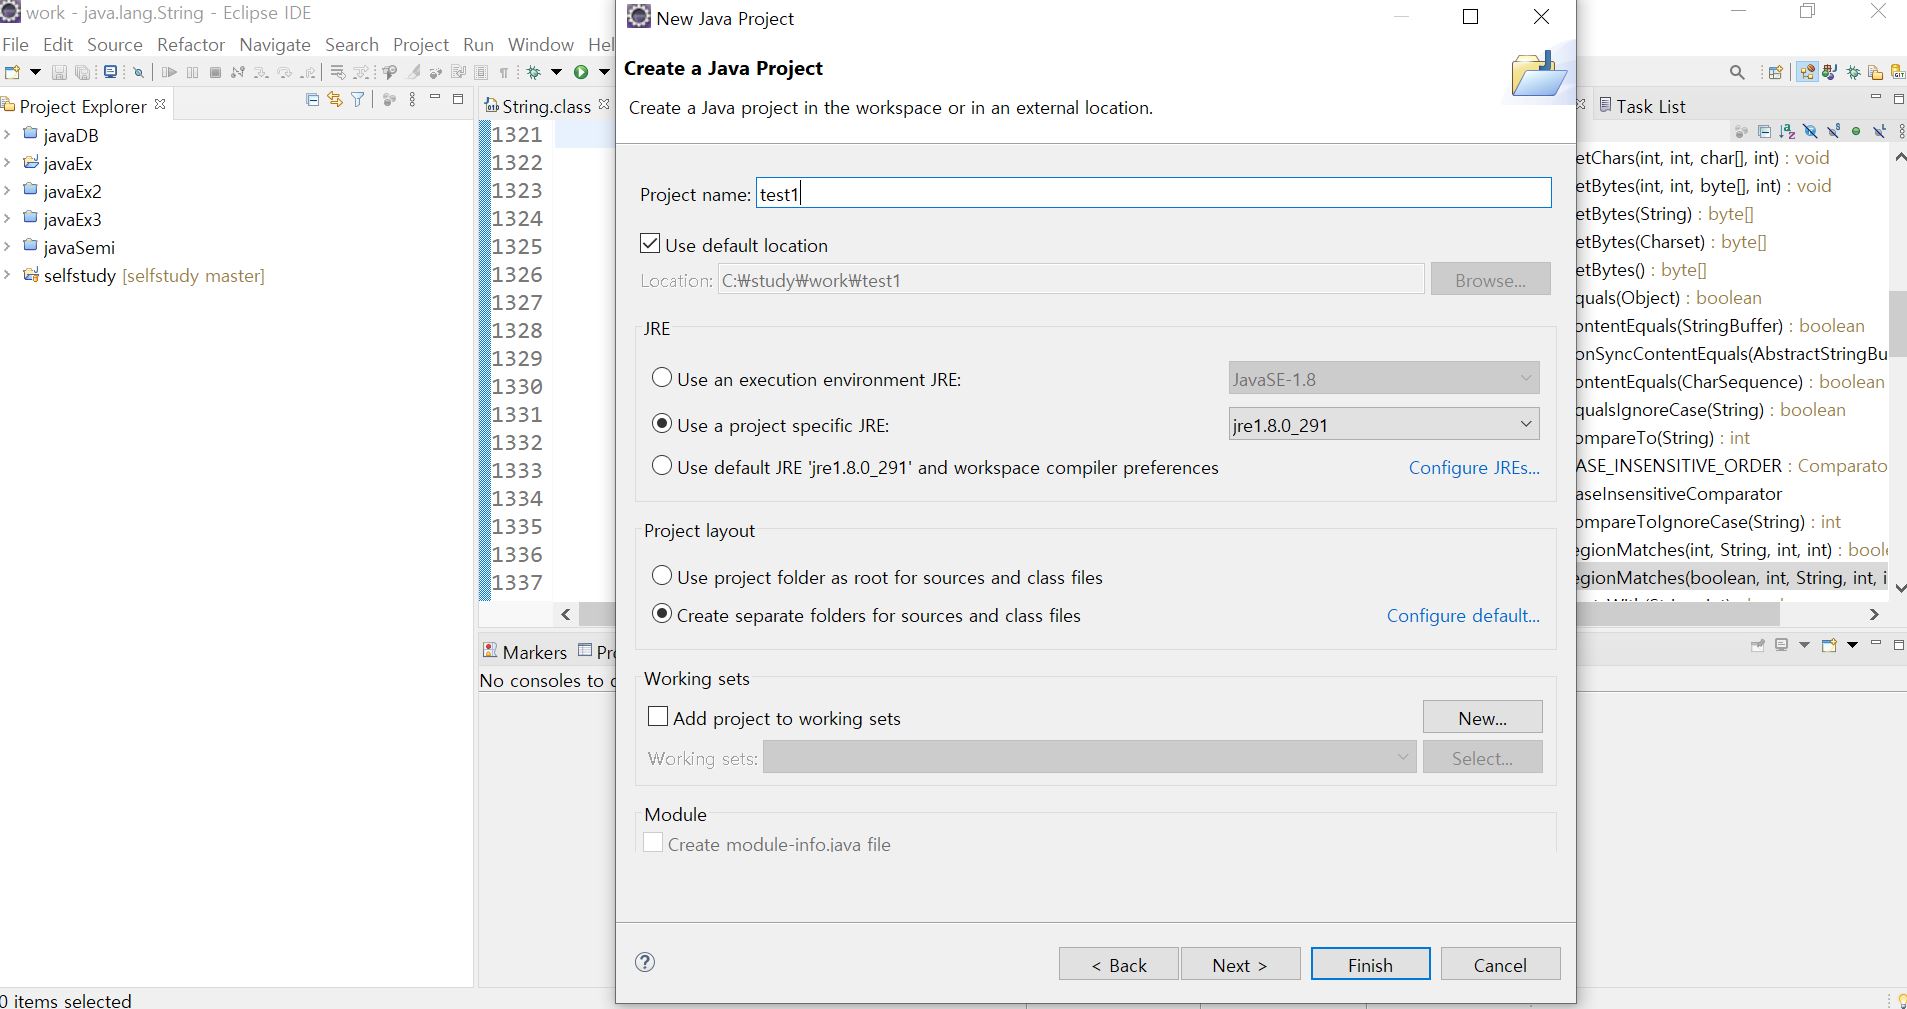Switch to the String.class editor tab

pos(546,106)
